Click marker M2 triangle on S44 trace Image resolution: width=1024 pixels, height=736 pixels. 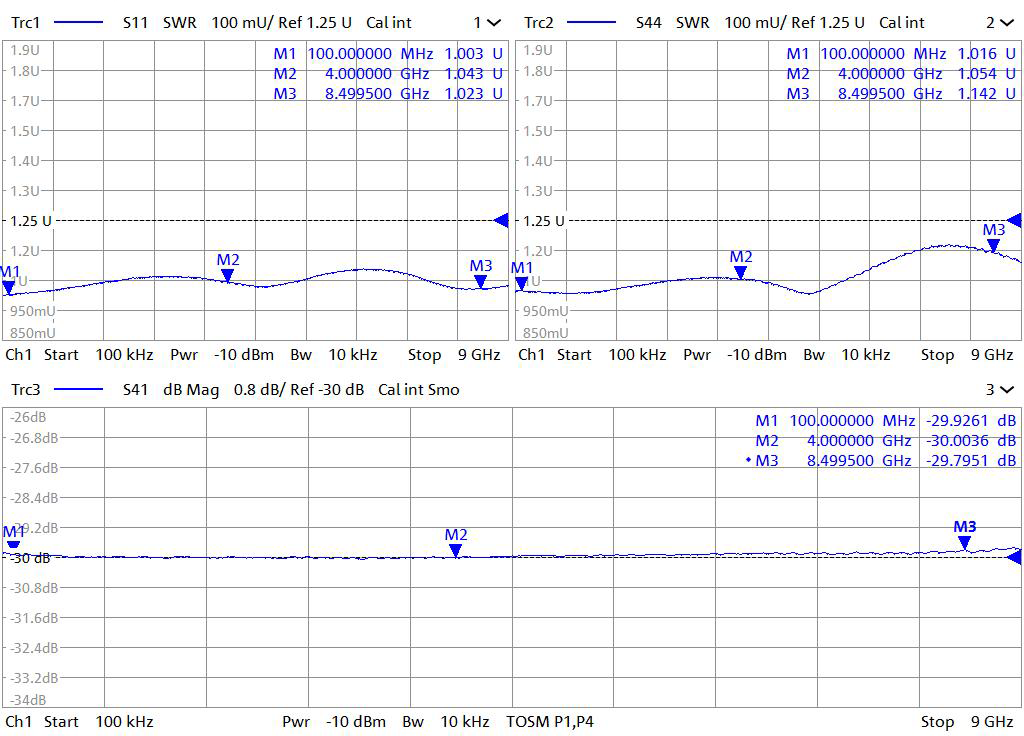pos(740,273)
